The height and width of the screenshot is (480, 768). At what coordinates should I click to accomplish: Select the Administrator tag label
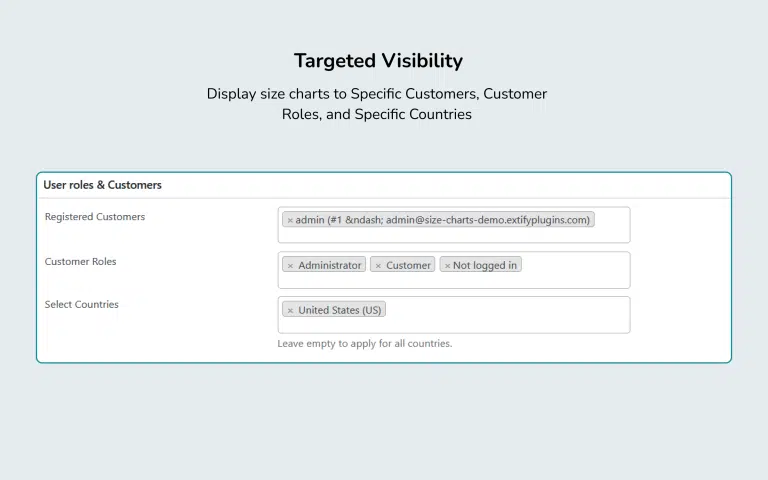[x=330, y=265]
